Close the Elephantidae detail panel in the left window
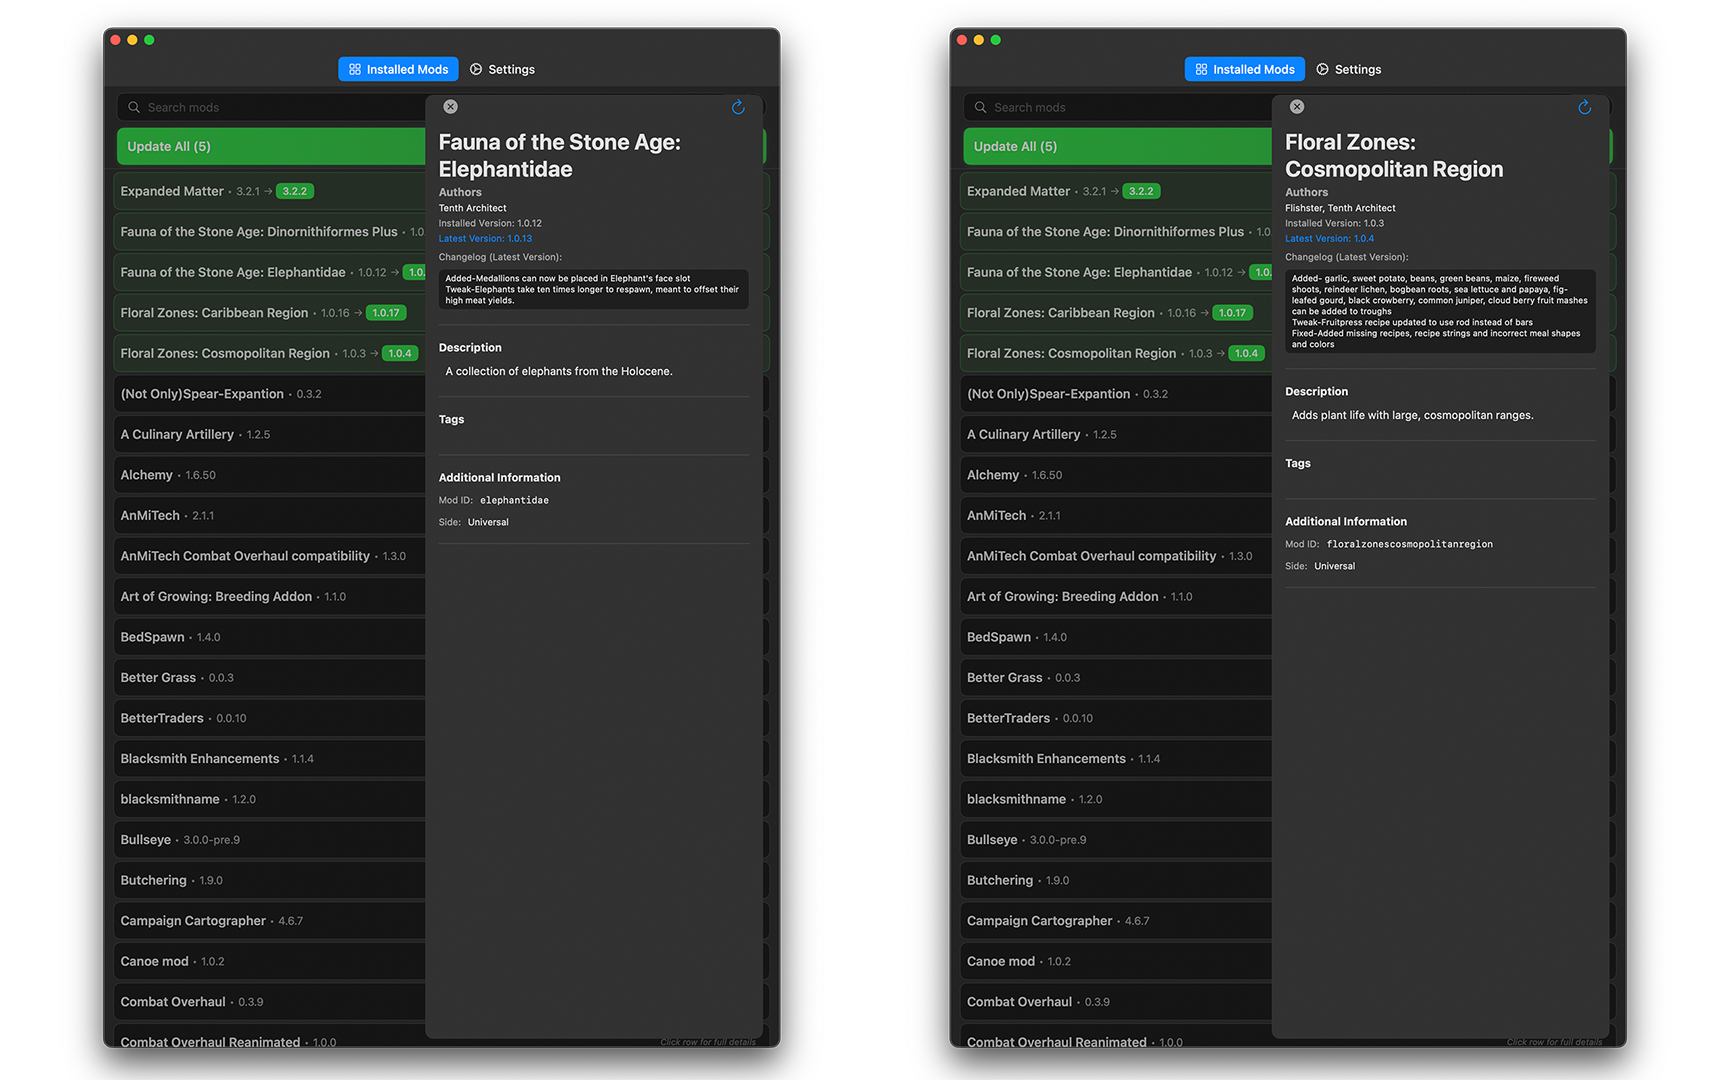This screenshot has height=1080, width=1728. (450, 107)
